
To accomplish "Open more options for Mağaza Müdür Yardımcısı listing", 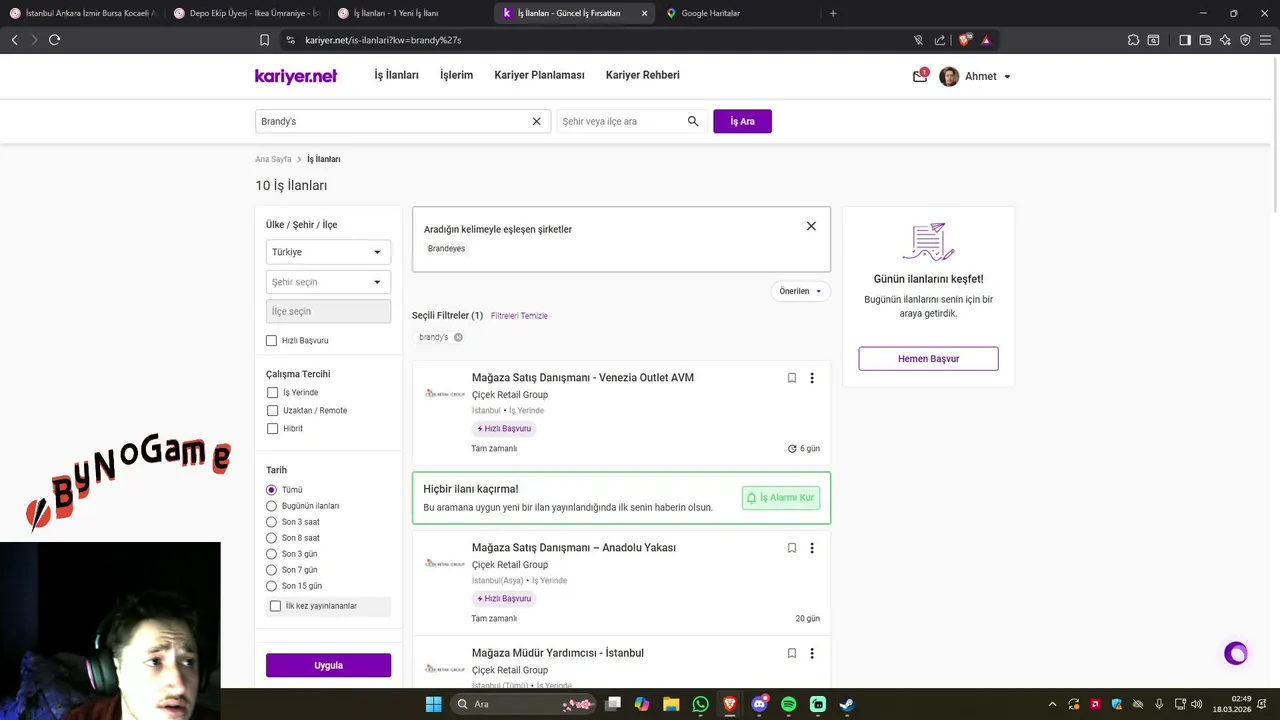I will tap(812, 653).
